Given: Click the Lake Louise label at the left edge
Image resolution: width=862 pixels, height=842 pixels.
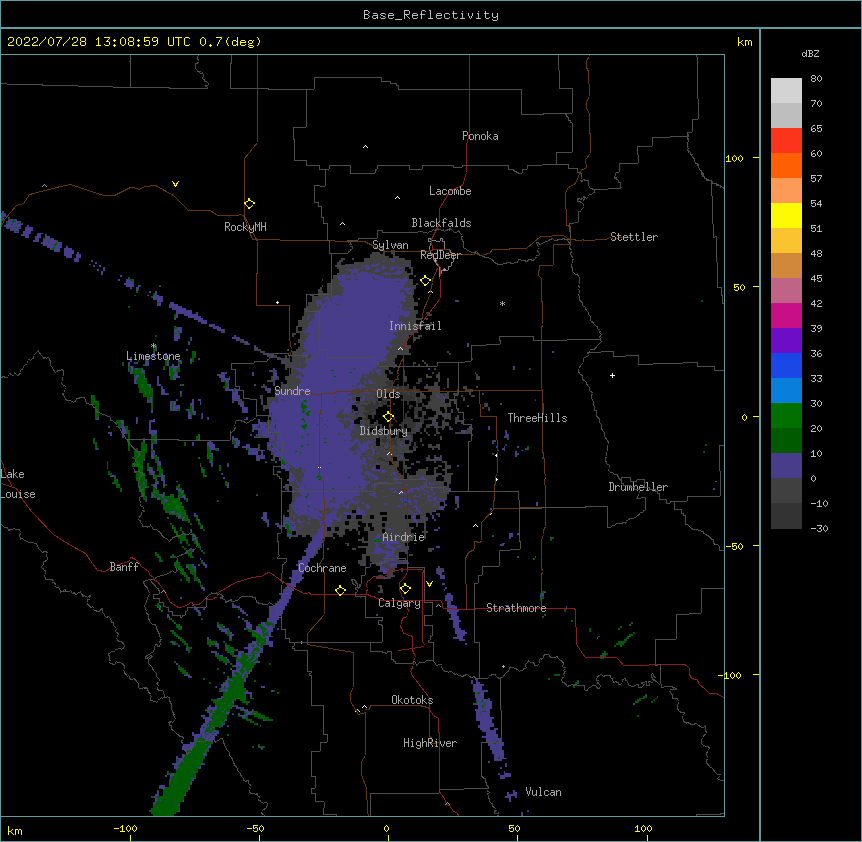Looking at the screenshot, I should coord(18,484).
